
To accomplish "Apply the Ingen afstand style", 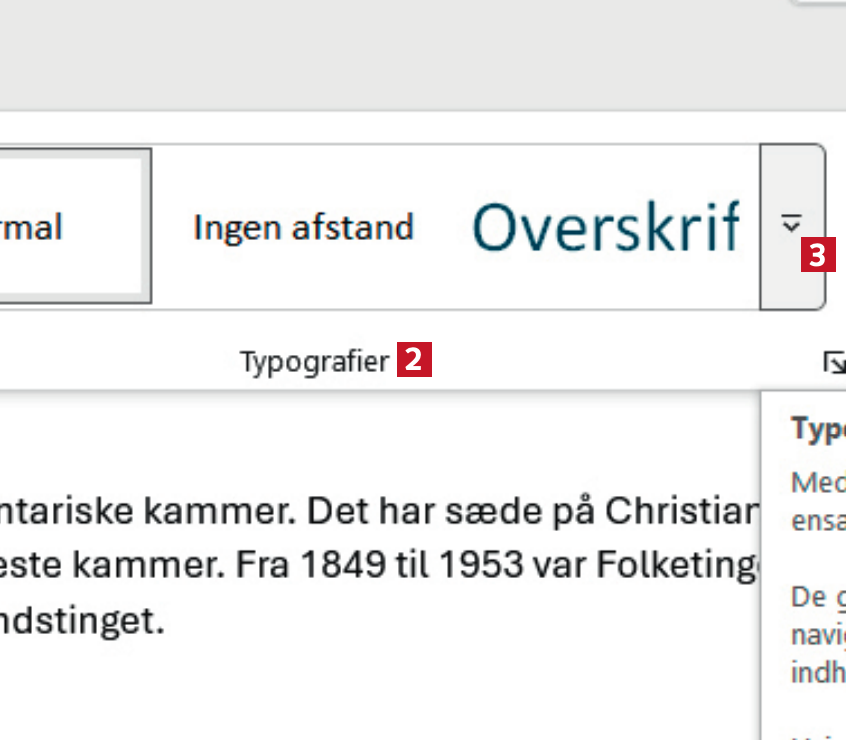I will click(303, 227).
